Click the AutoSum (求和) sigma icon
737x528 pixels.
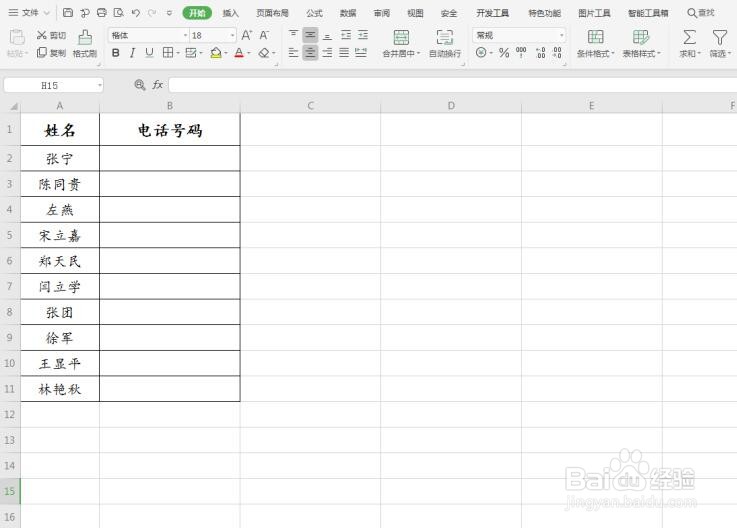(690, 37)
